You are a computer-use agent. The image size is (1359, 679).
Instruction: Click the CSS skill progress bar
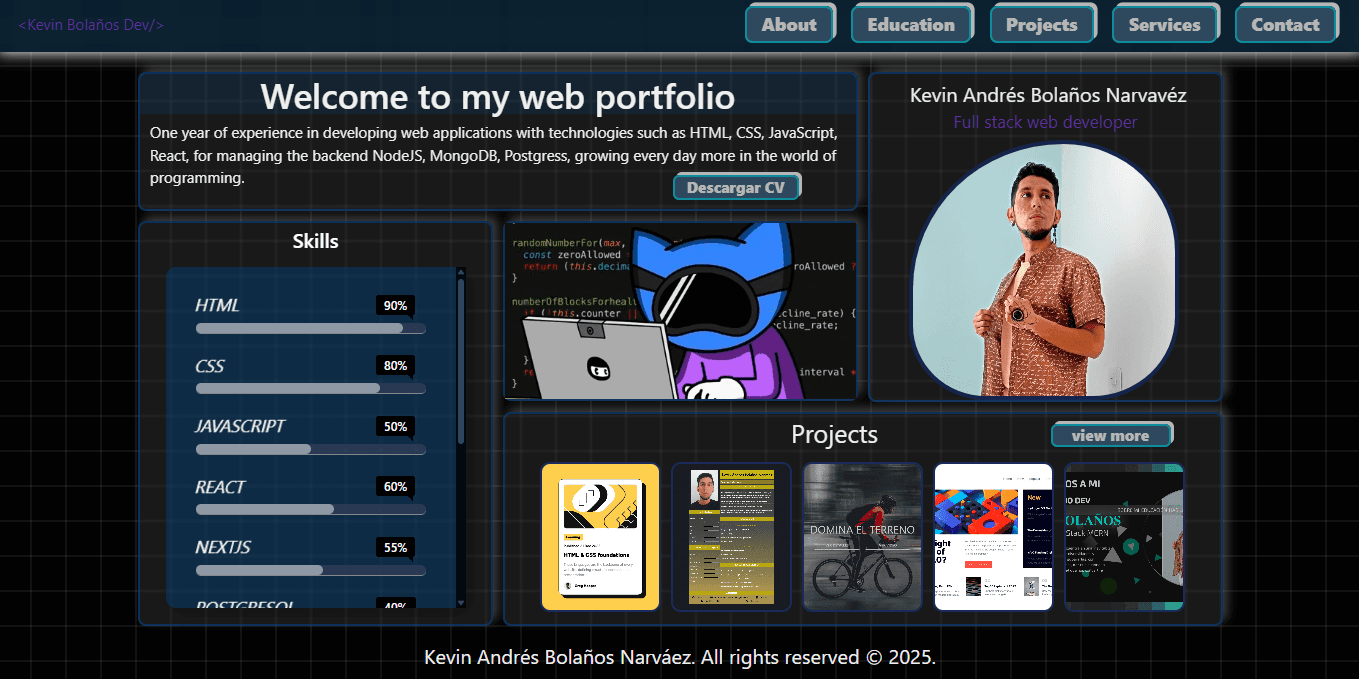(310, 389)
